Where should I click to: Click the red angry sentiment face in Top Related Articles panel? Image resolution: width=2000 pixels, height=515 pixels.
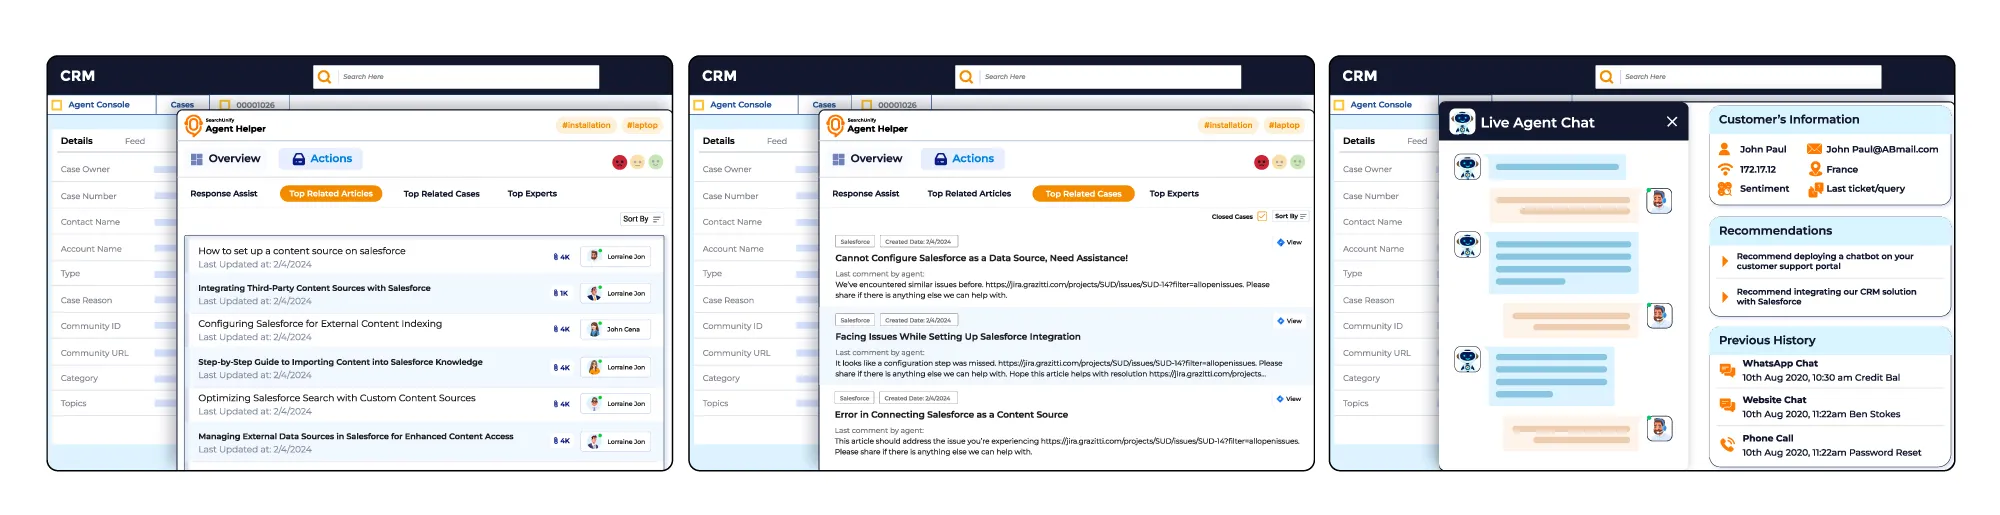click(619, 162)
